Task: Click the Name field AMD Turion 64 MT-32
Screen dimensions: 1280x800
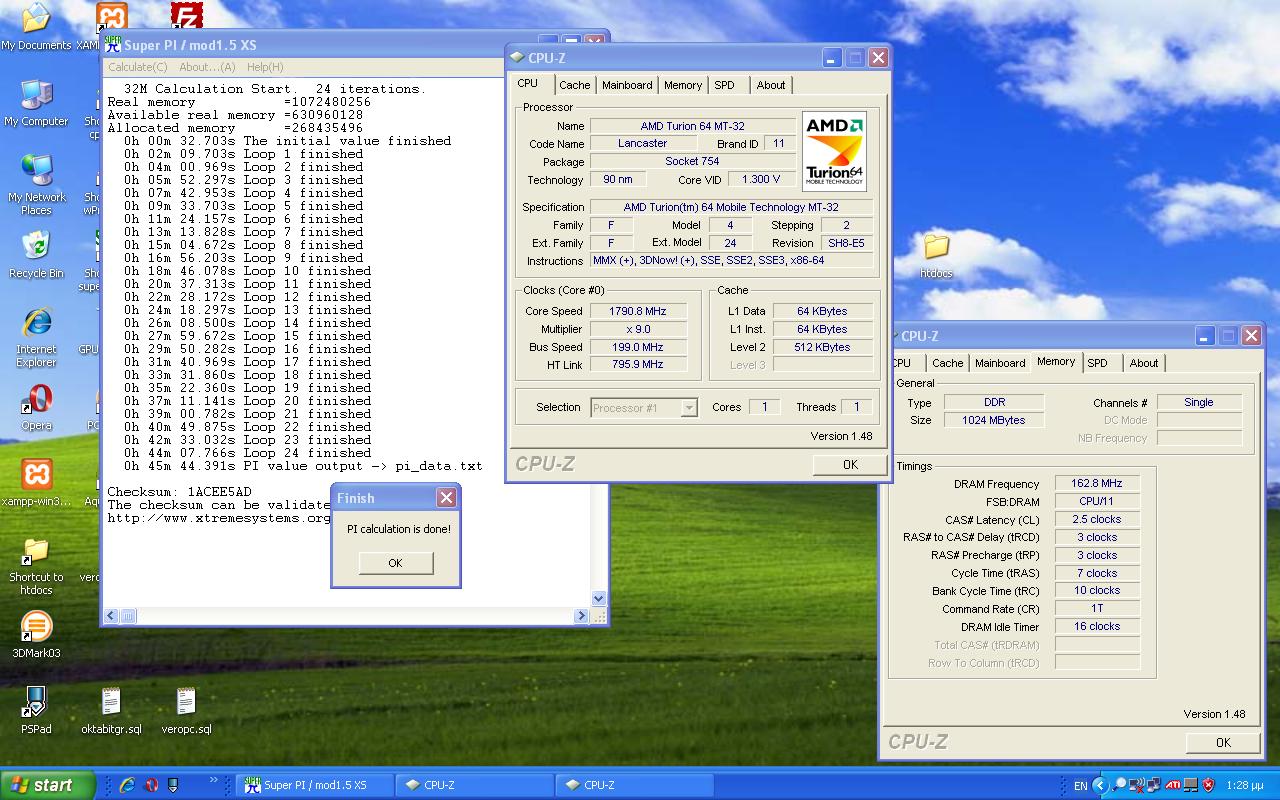Action: pos(692,126)
